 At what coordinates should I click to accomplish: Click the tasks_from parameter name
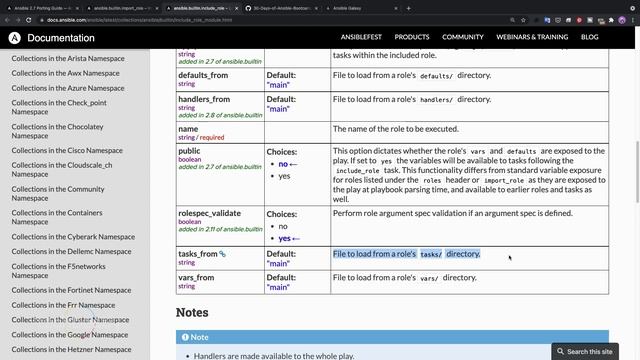(198, 254)
